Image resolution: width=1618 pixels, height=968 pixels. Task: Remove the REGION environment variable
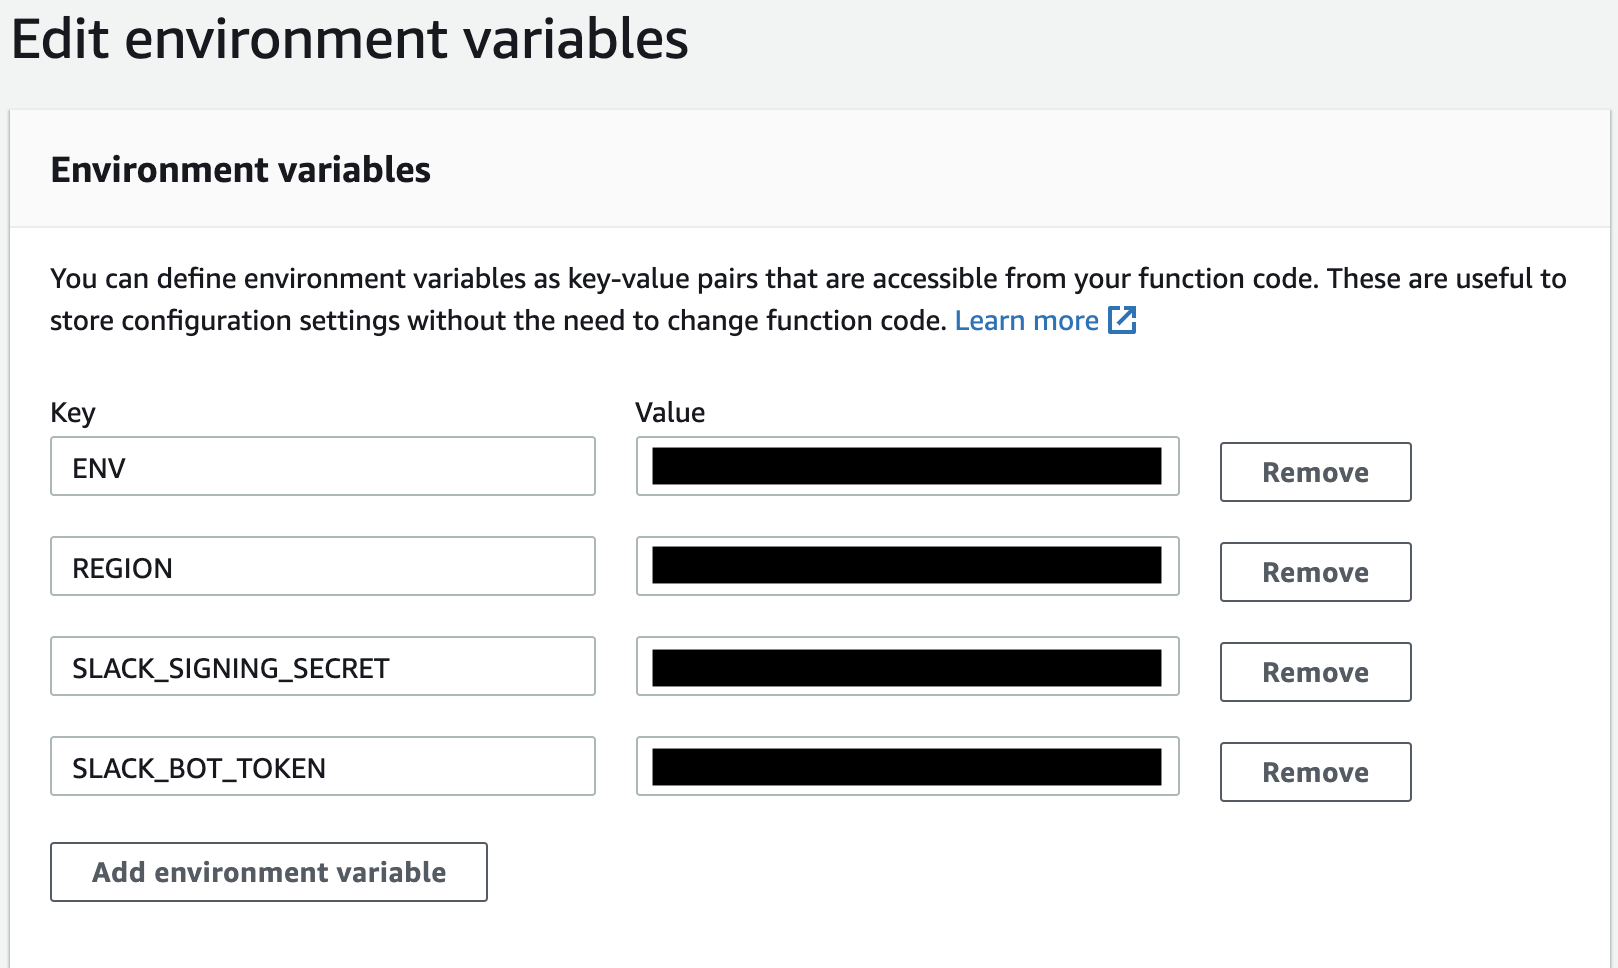tap(1315, 572)
